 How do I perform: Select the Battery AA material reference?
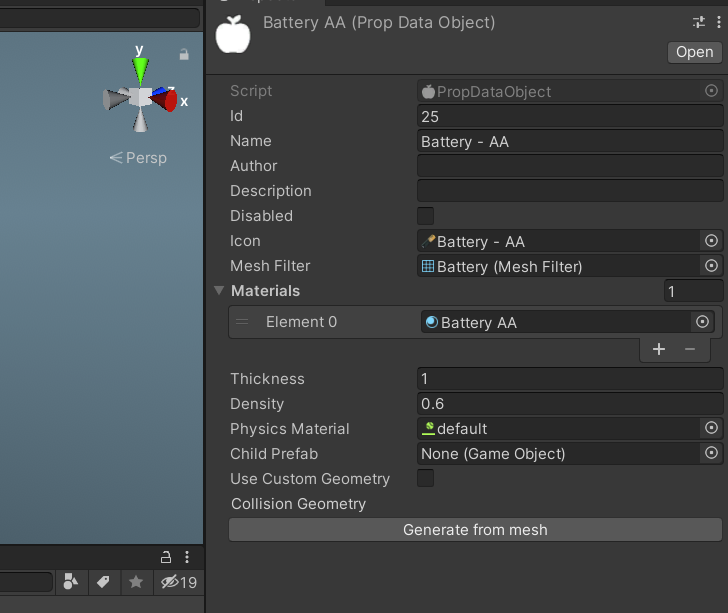pyautogui.click(x=555, y=322)
